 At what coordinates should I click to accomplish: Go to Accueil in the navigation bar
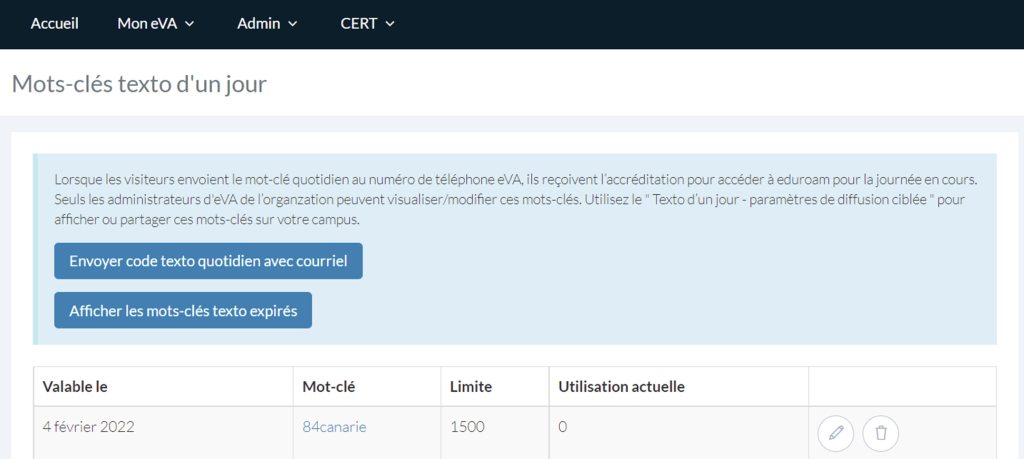point(54,24)
